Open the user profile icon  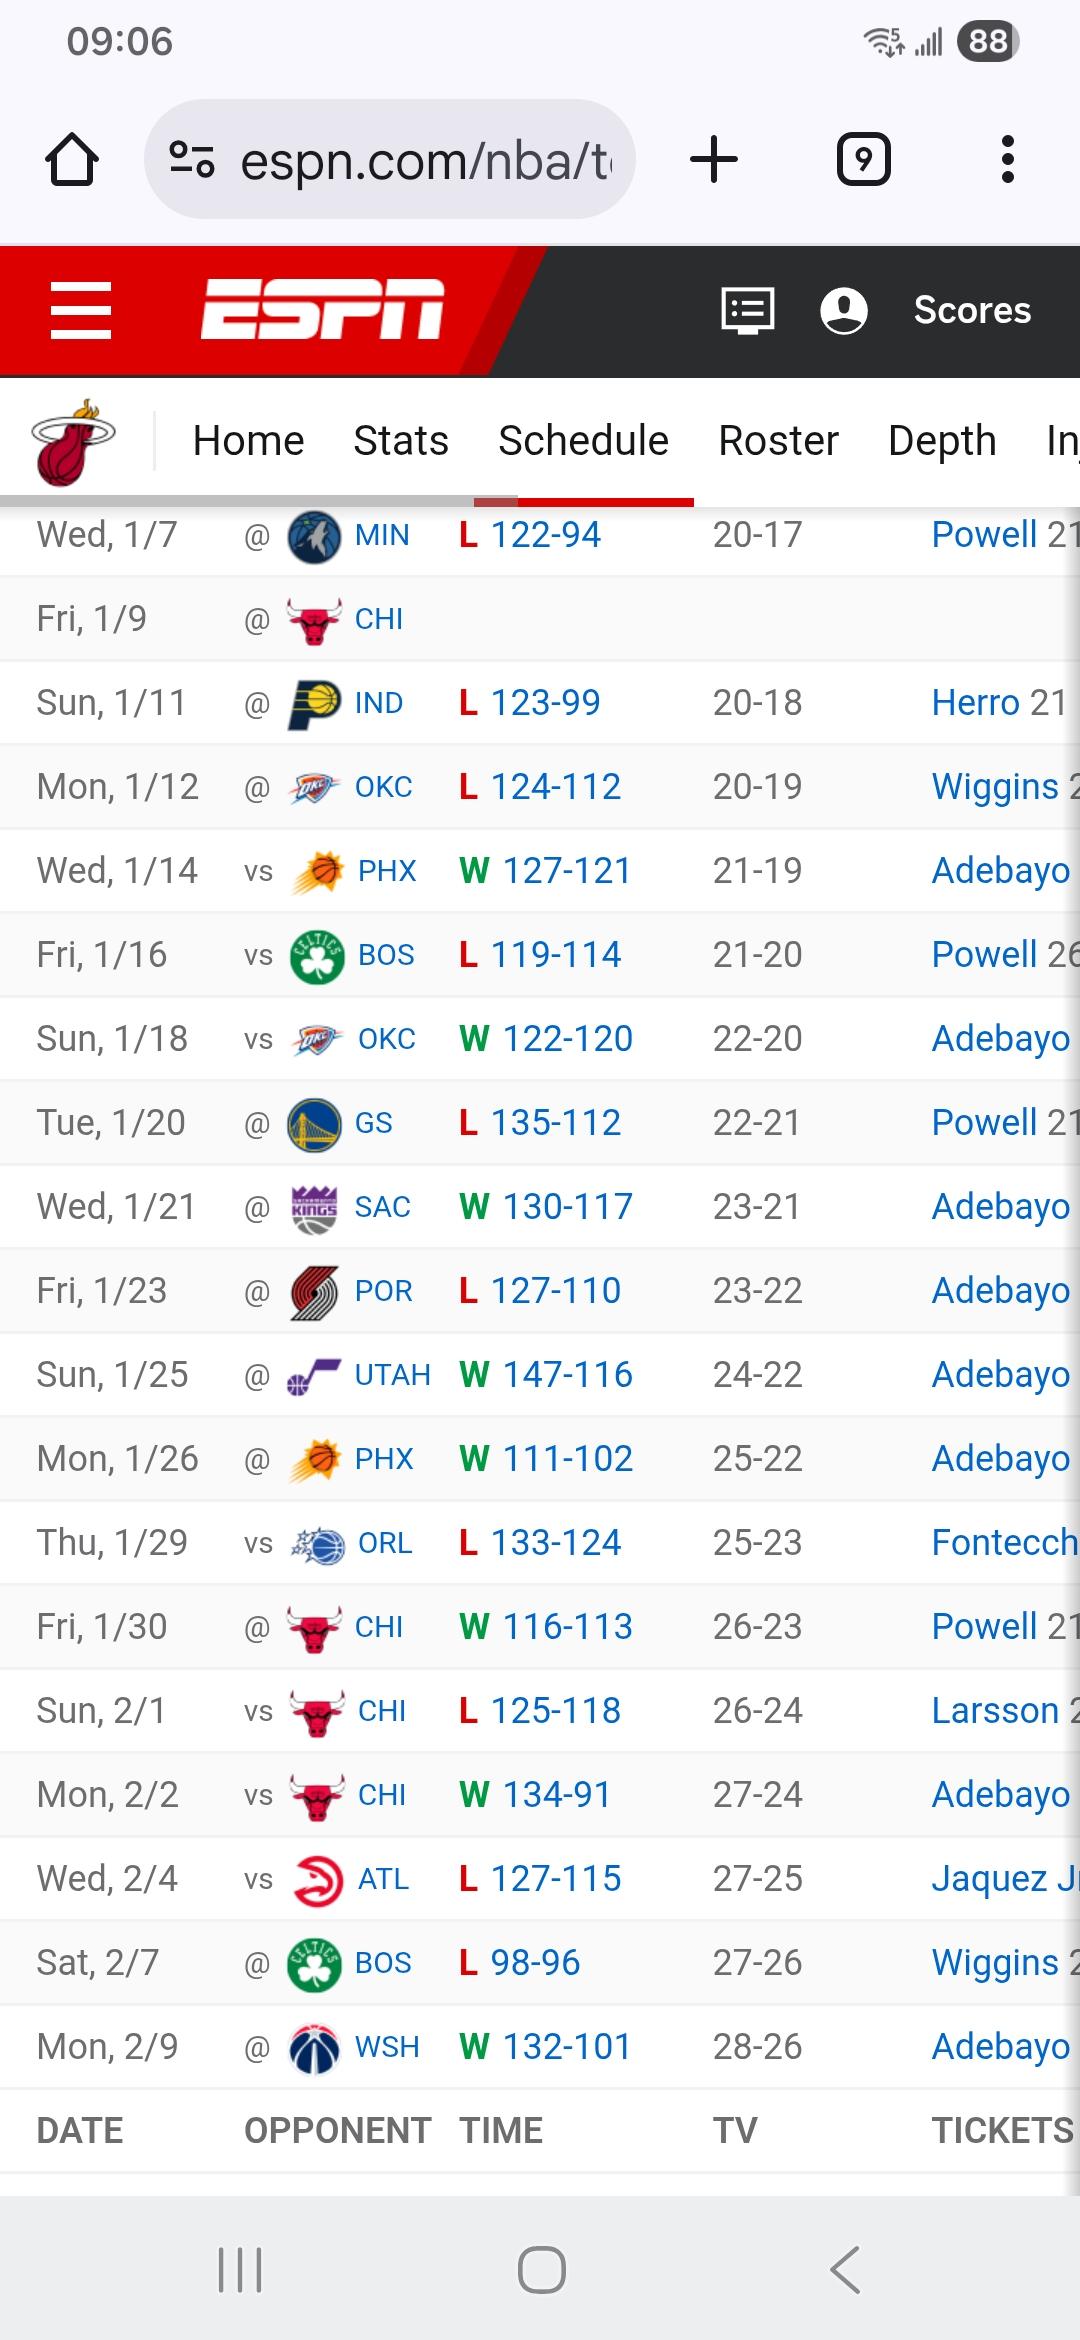click(x=843, y=310)
